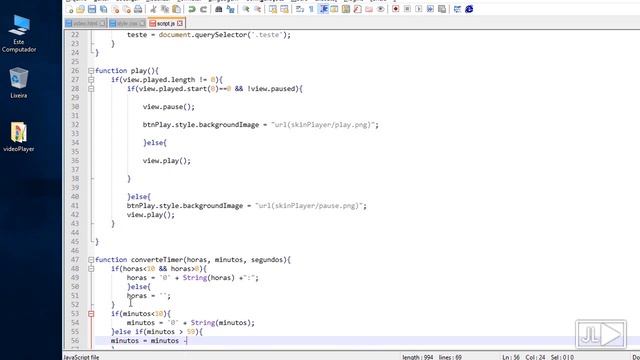Click the Save All toolbar icon
The height and width of the screenshot is (360, 640).
(104, 9)
